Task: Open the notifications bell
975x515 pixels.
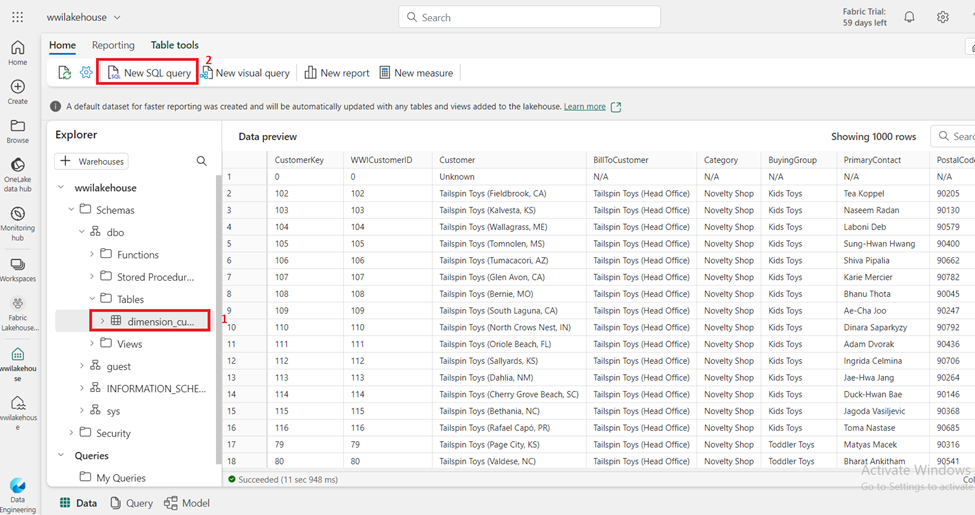Action: (x=909, y=17)
